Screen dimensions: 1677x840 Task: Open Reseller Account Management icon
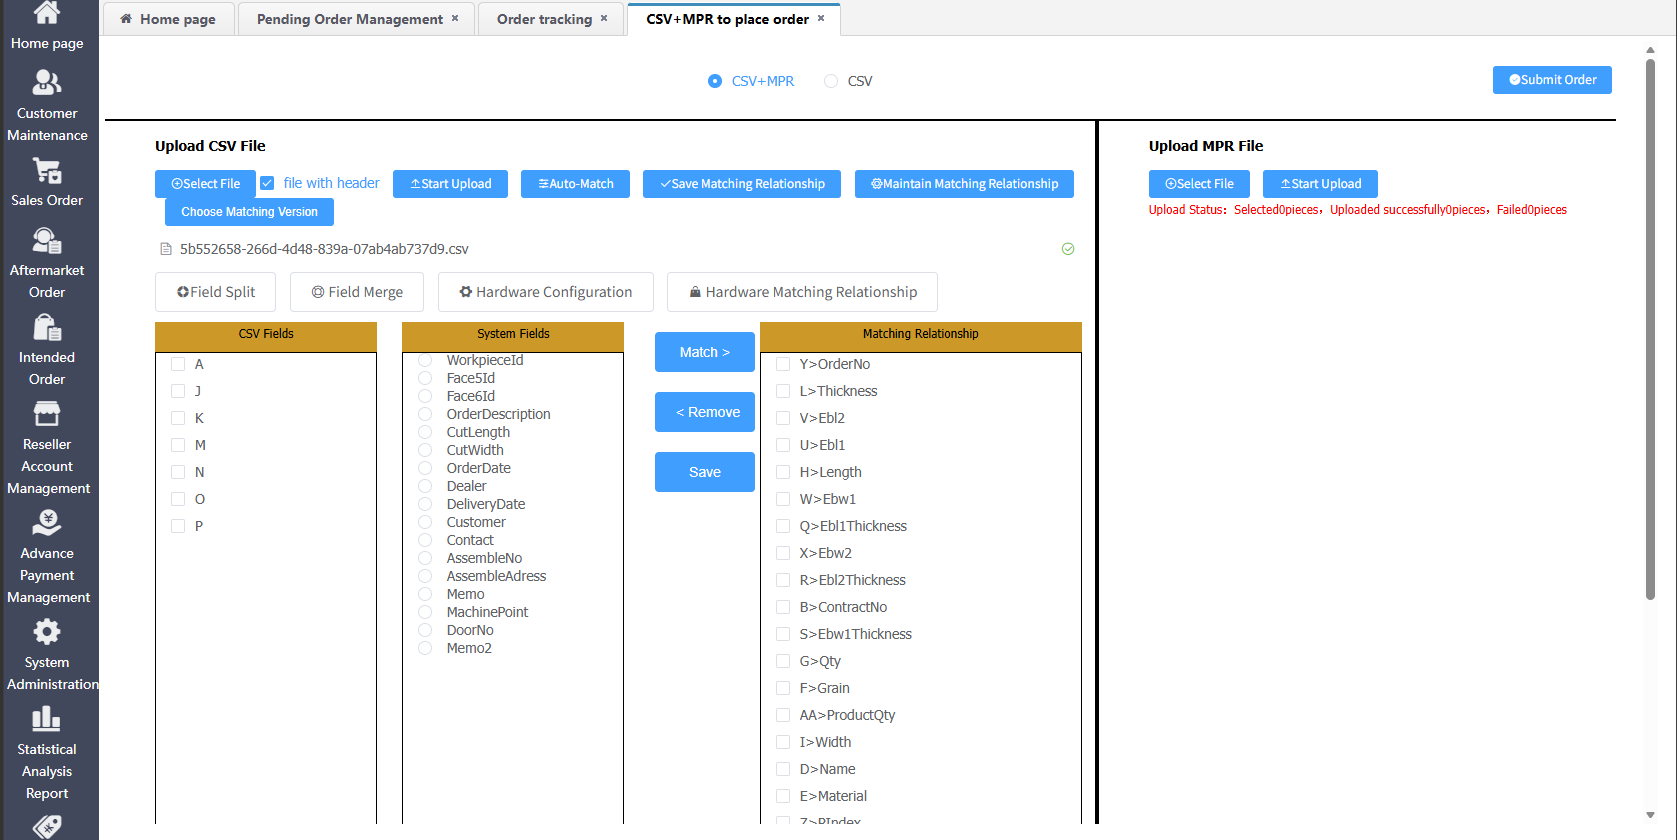pos(47,414)
